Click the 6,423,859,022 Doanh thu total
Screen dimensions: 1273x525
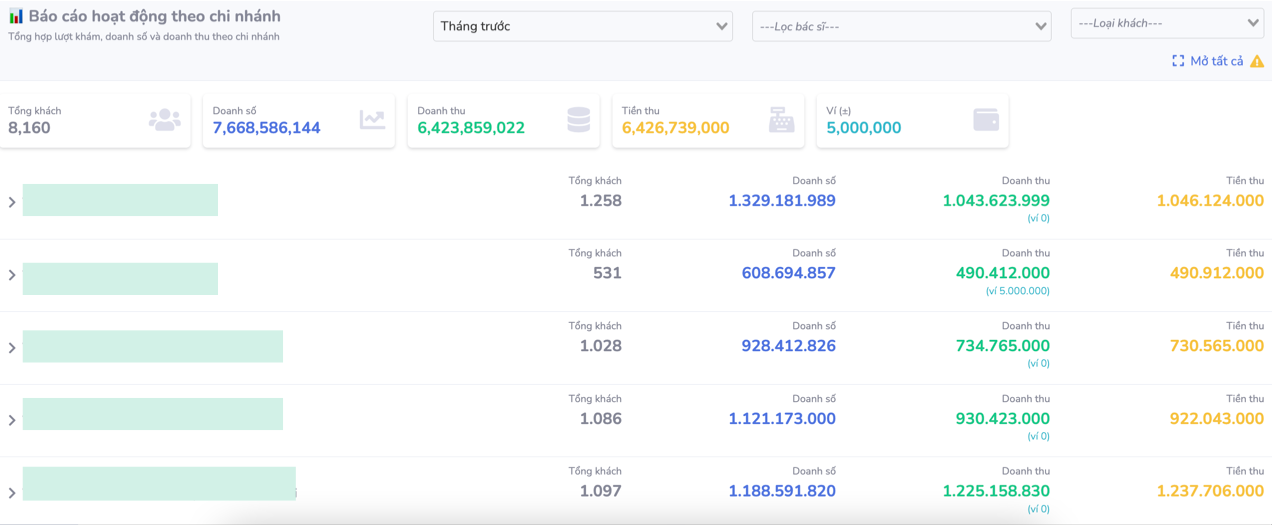pyautogui.click(x=471, y=128)
